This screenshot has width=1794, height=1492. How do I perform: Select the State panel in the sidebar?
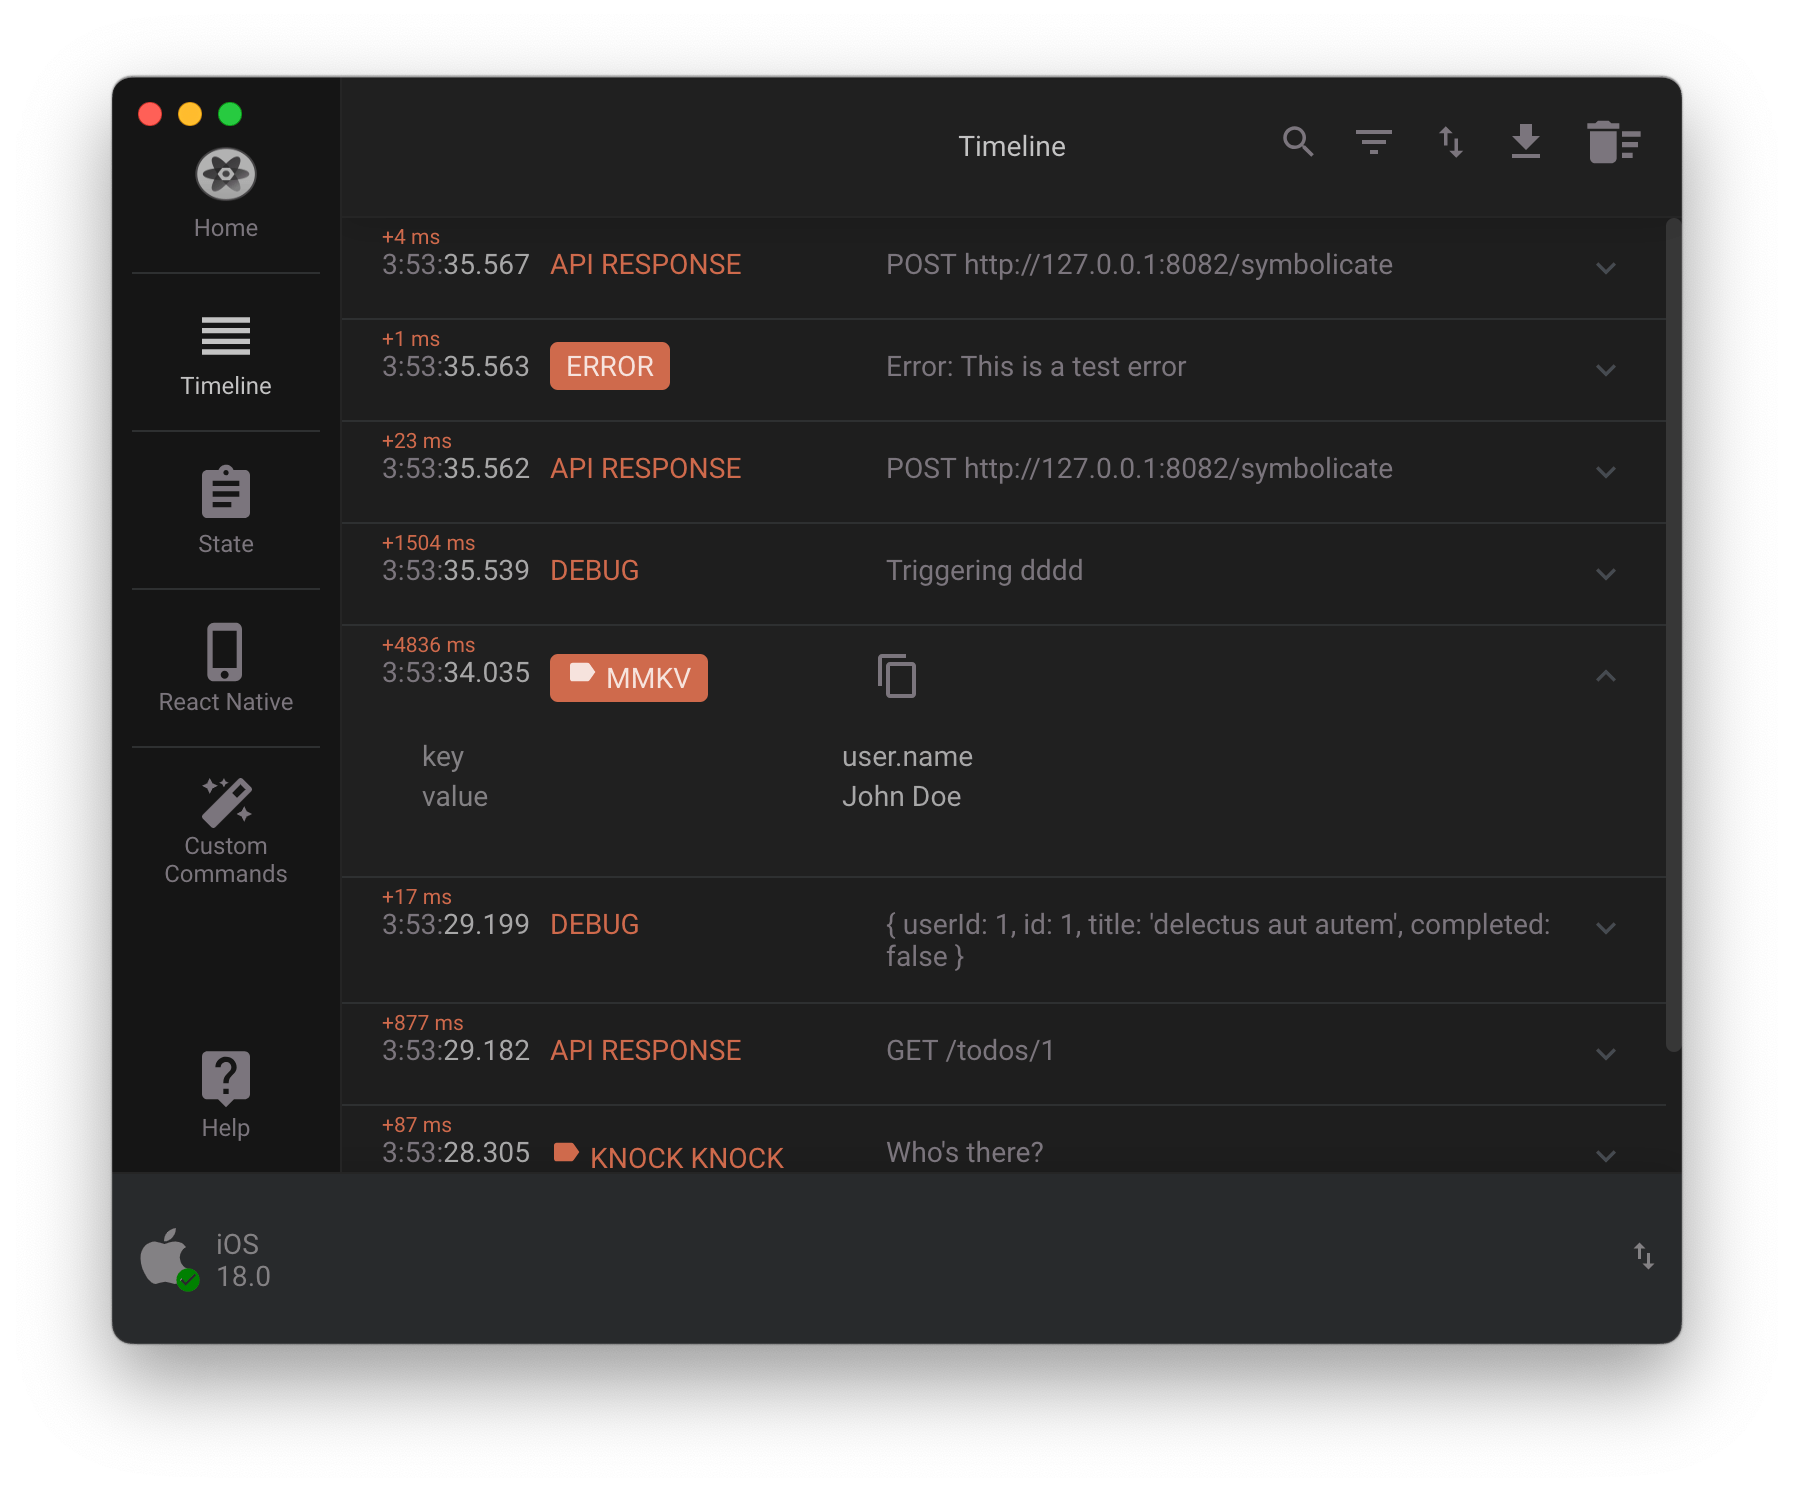(225, 512)
